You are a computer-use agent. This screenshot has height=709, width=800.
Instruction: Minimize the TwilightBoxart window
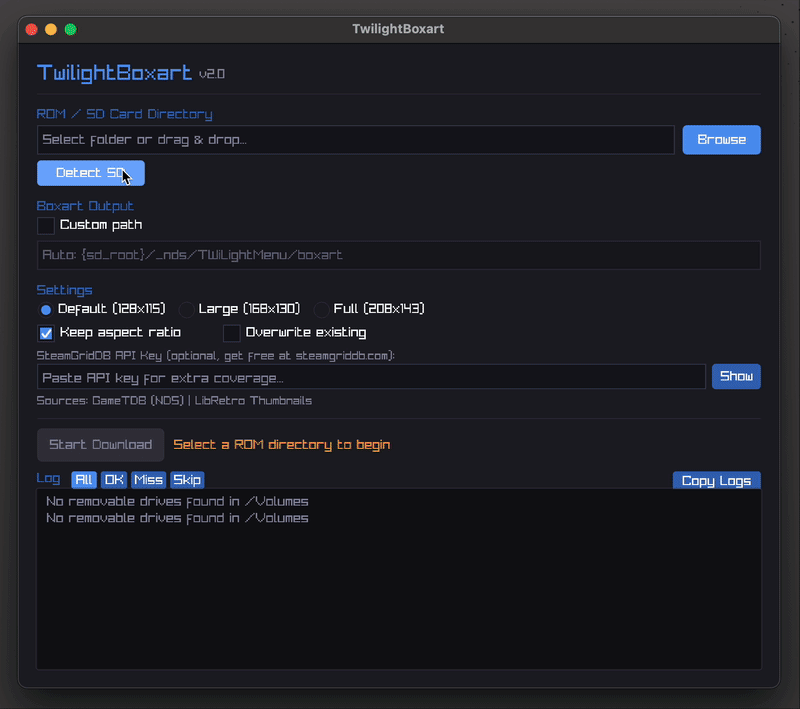(x=51, y=29)
